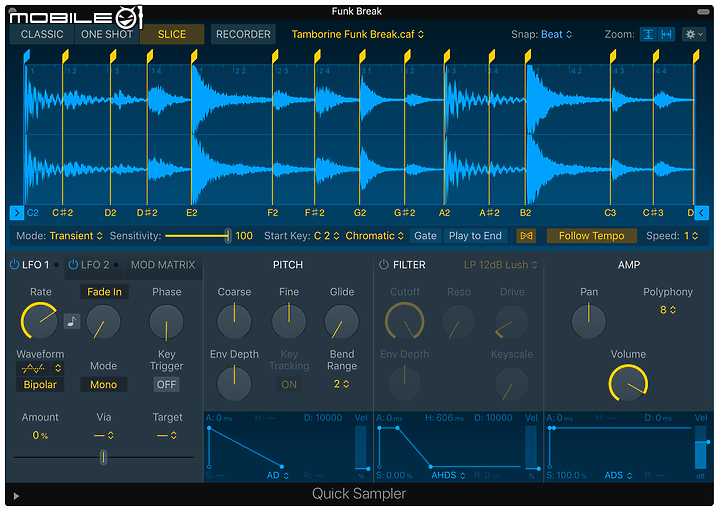Image resolution: width=719 pixels, height=511 pixels.
Task: Click the horizontal zoom icon
Action: pos(666,34)
